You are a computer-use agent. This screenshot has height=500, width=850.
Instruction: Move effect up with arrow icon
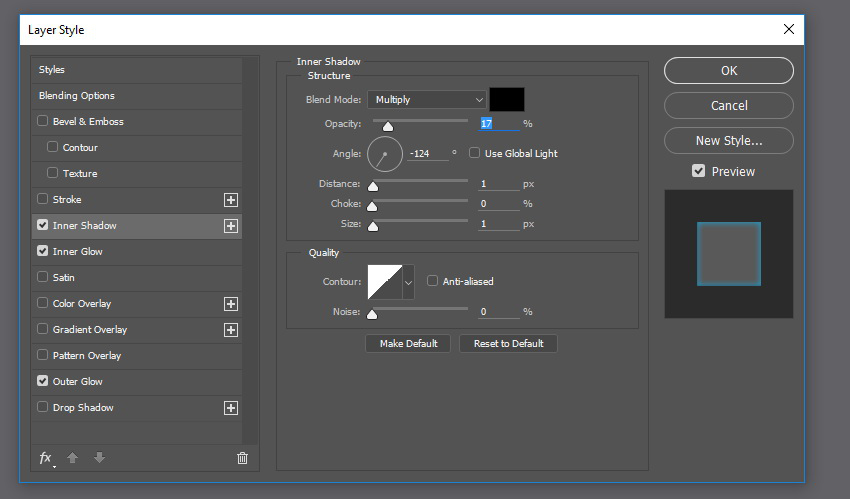tap(73, 458)
